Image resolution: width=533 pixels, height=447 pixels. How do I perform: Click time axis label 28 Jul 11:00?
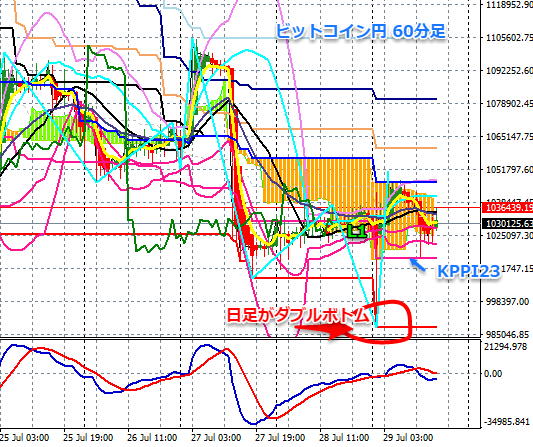tap(344, 437)
